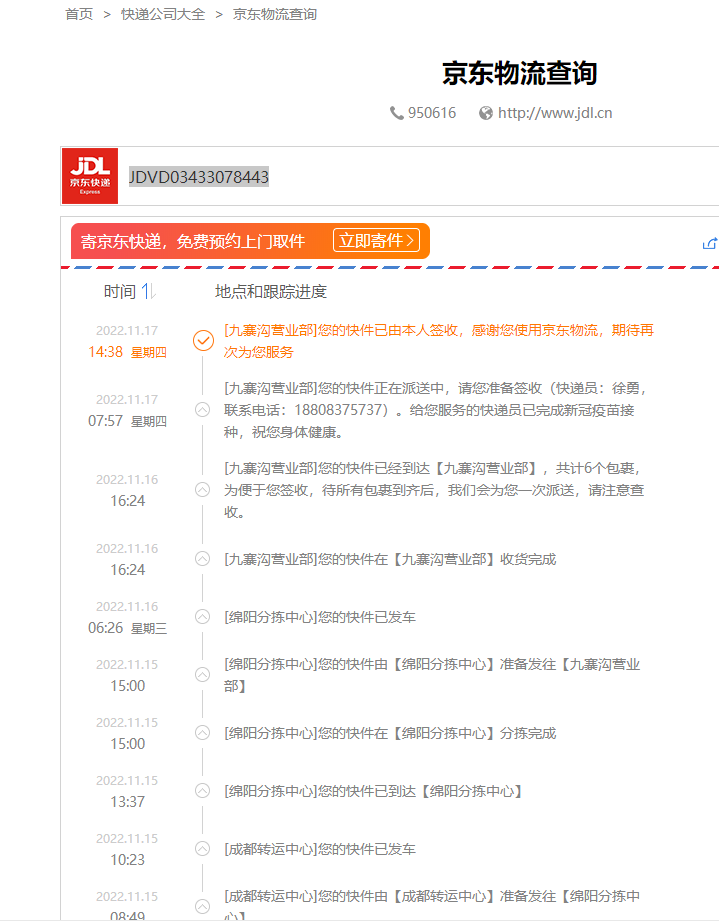
Task: Click courier phone 18808375737 text
Action: point(338,410)
